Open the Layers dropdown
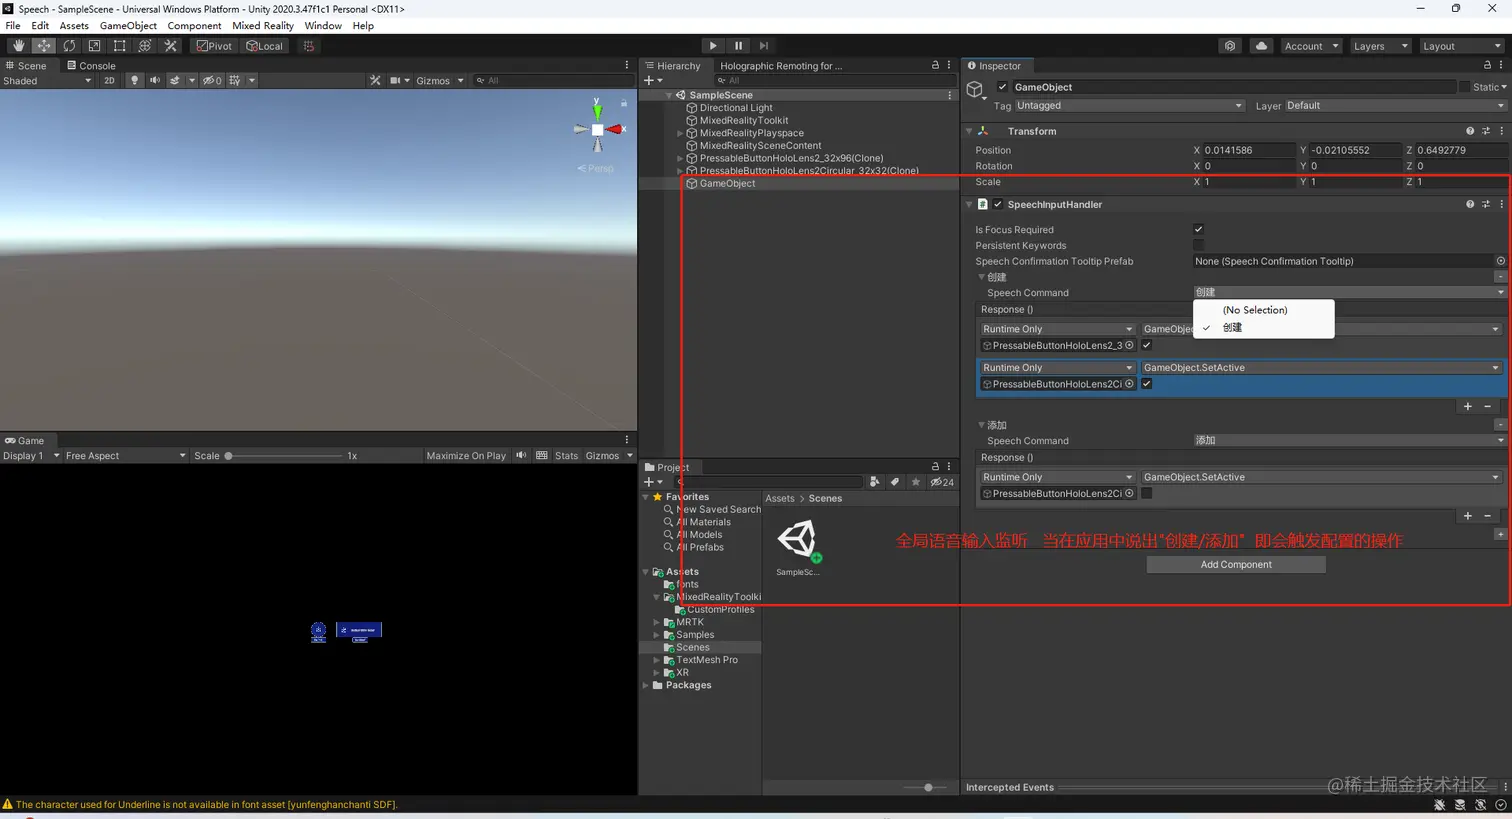 pyautogui.click(x=1379, y=46)
